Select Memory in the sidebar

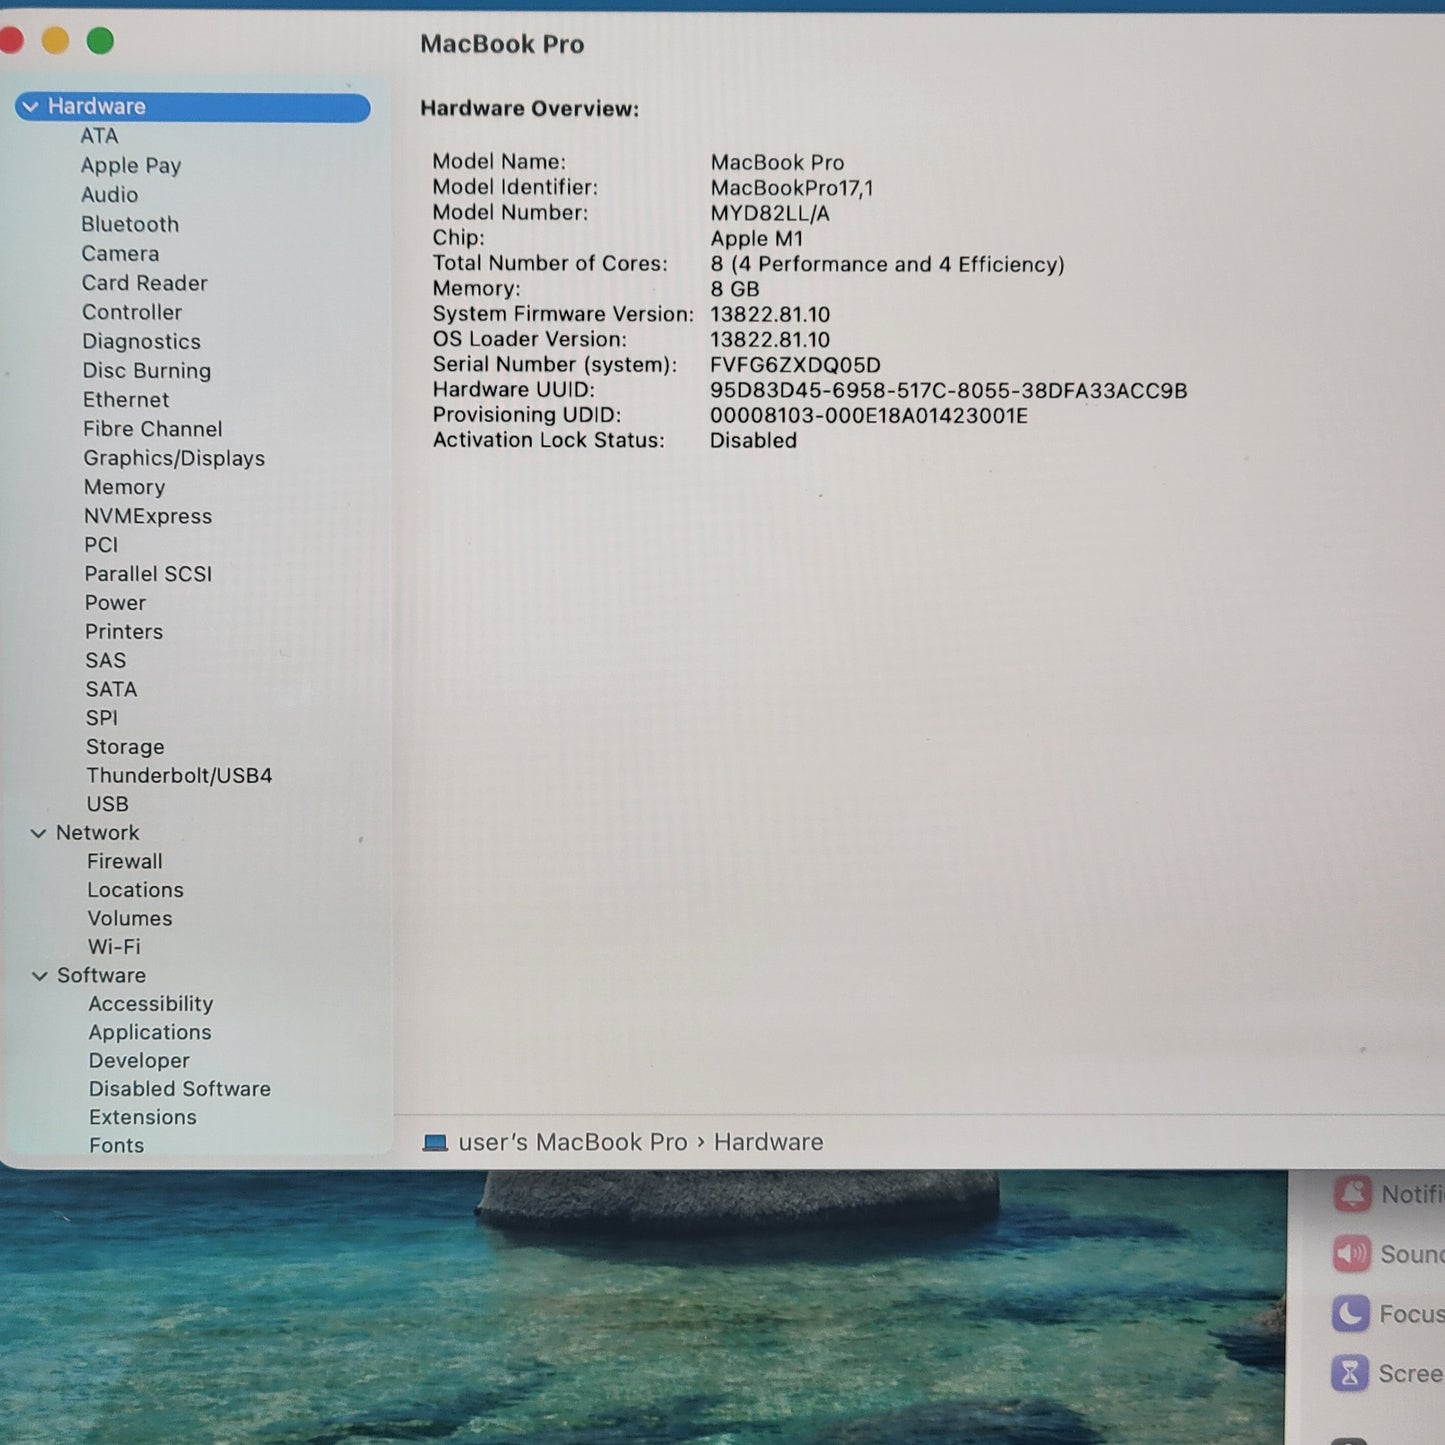point(124,487)
